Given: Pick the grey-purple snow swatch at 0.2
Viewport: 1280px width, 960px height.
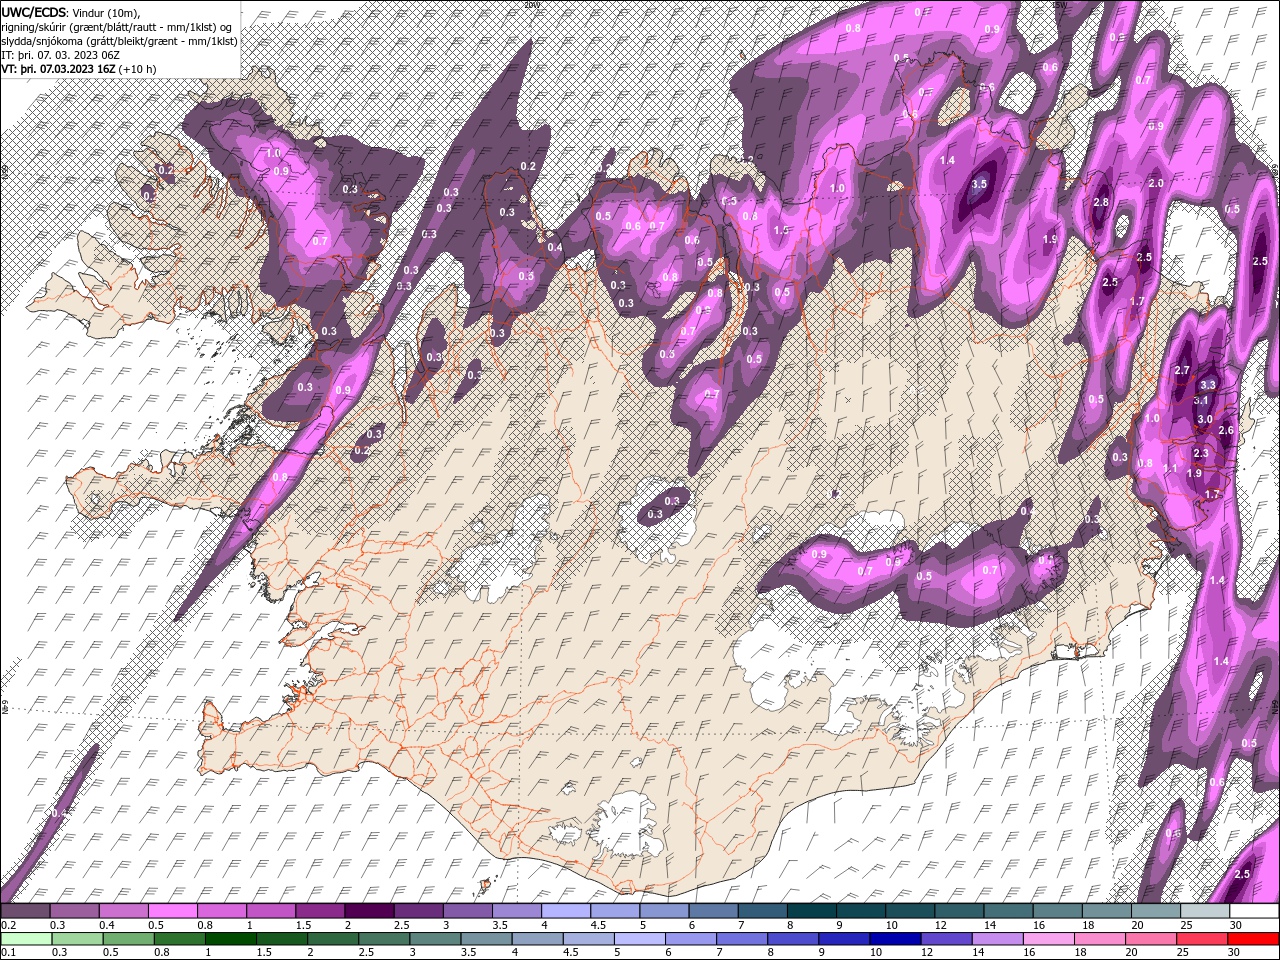Looking at the screenshot, I should click(26, 911).
